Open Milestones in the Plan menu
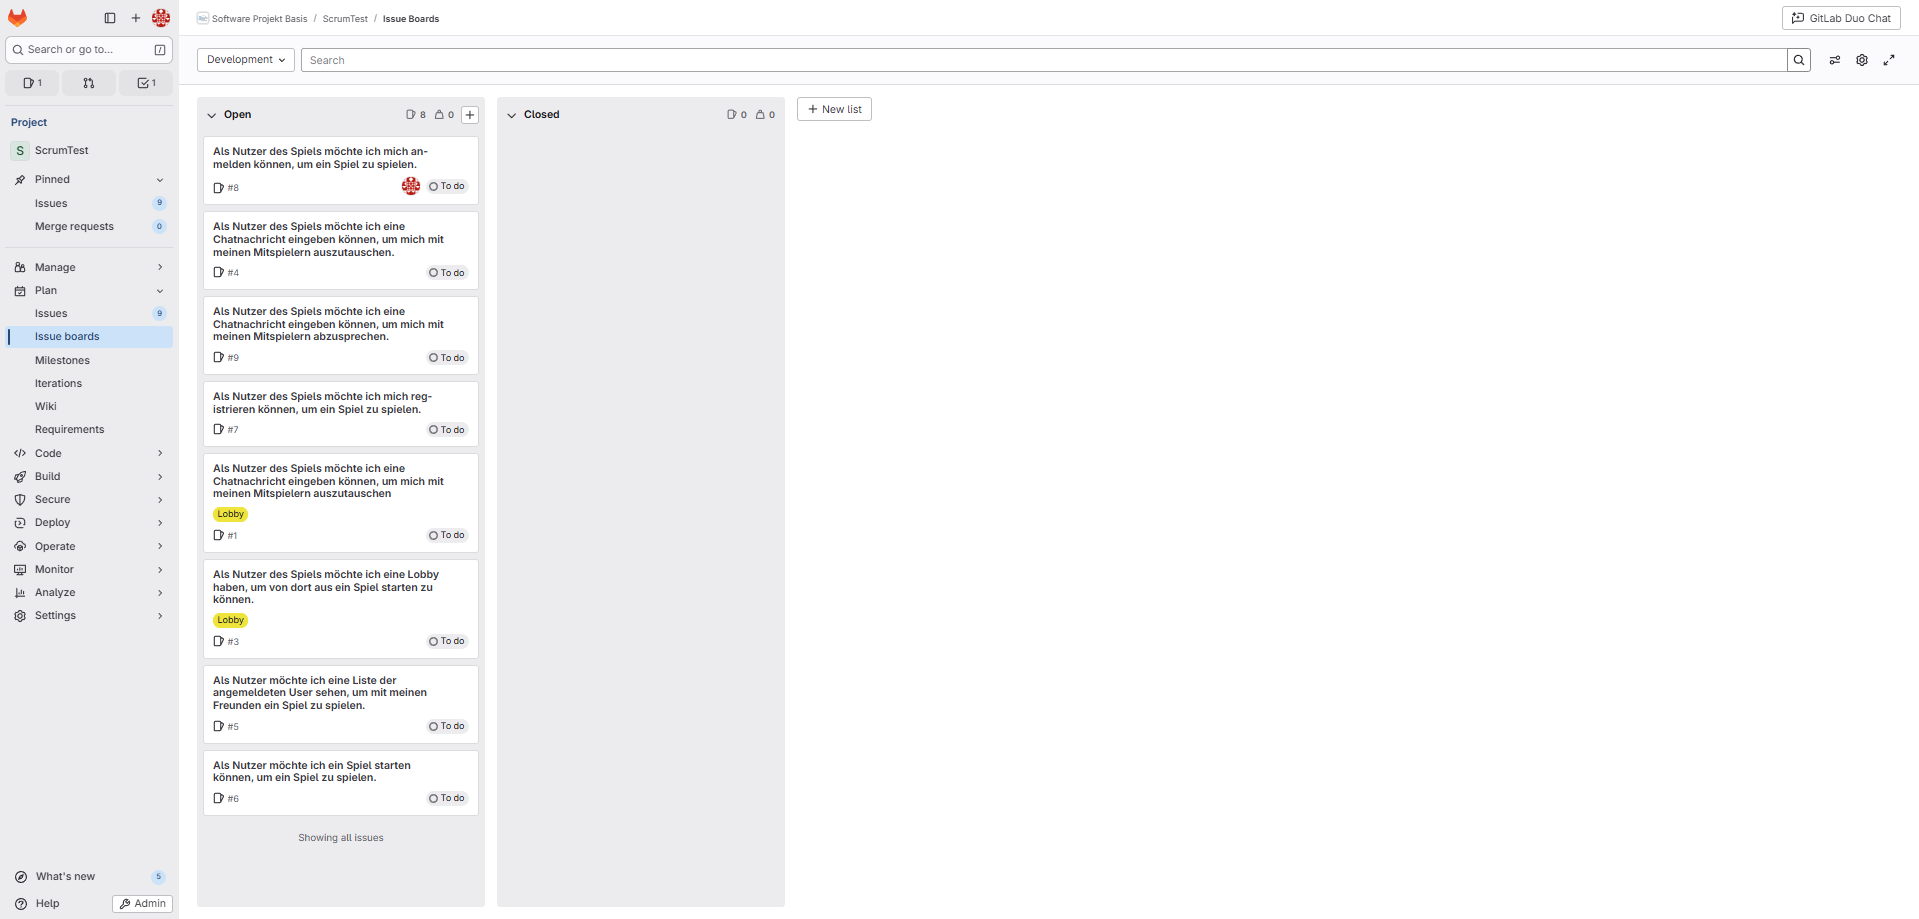1919x919 pixels. (x=62, y=360)
